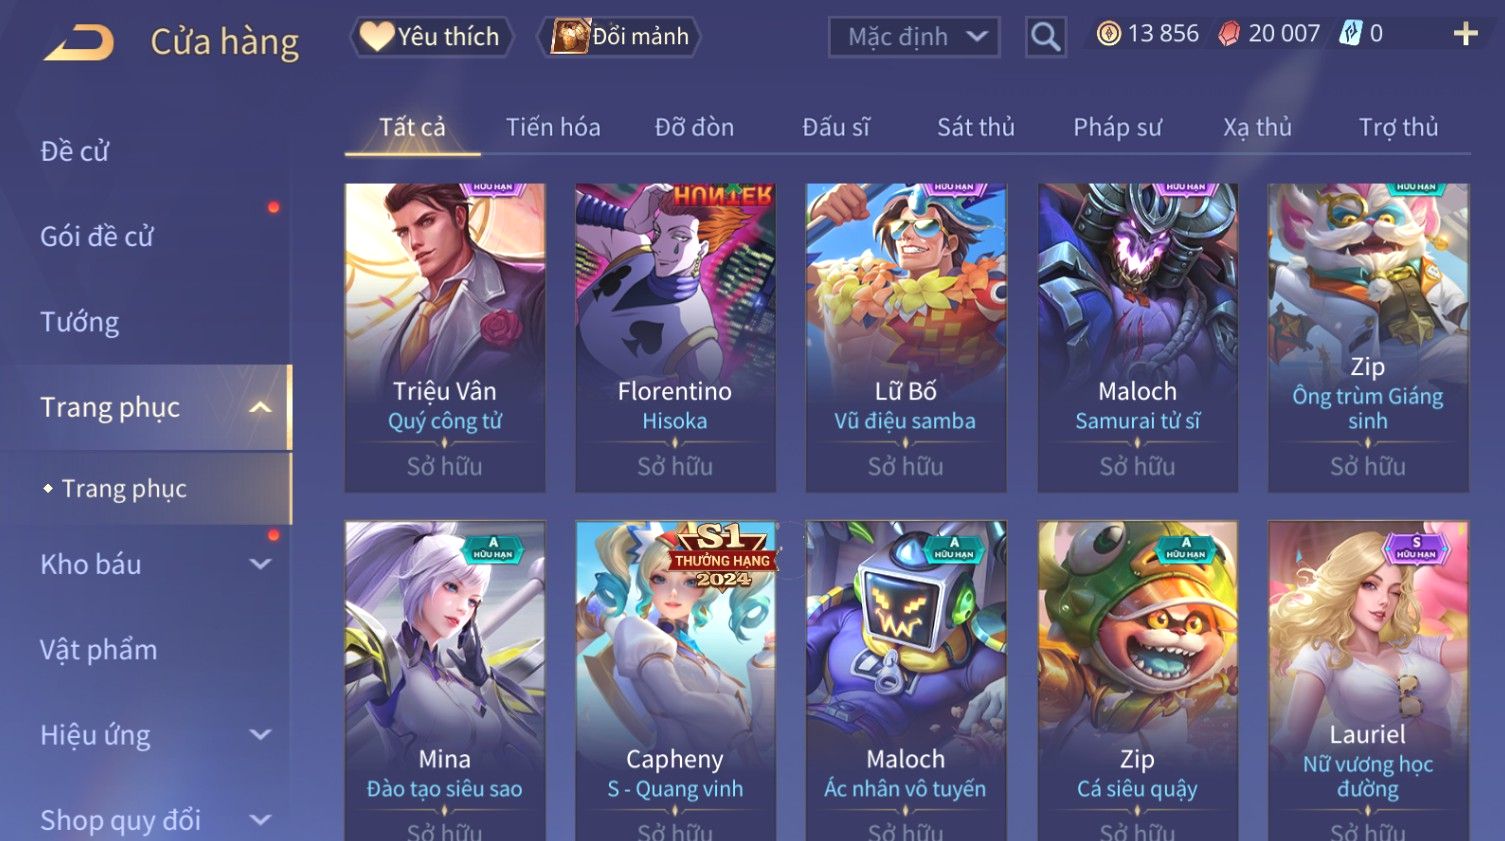Open the Mặc định sort dropdown
1505x841 pixels.
coord(914,37)
